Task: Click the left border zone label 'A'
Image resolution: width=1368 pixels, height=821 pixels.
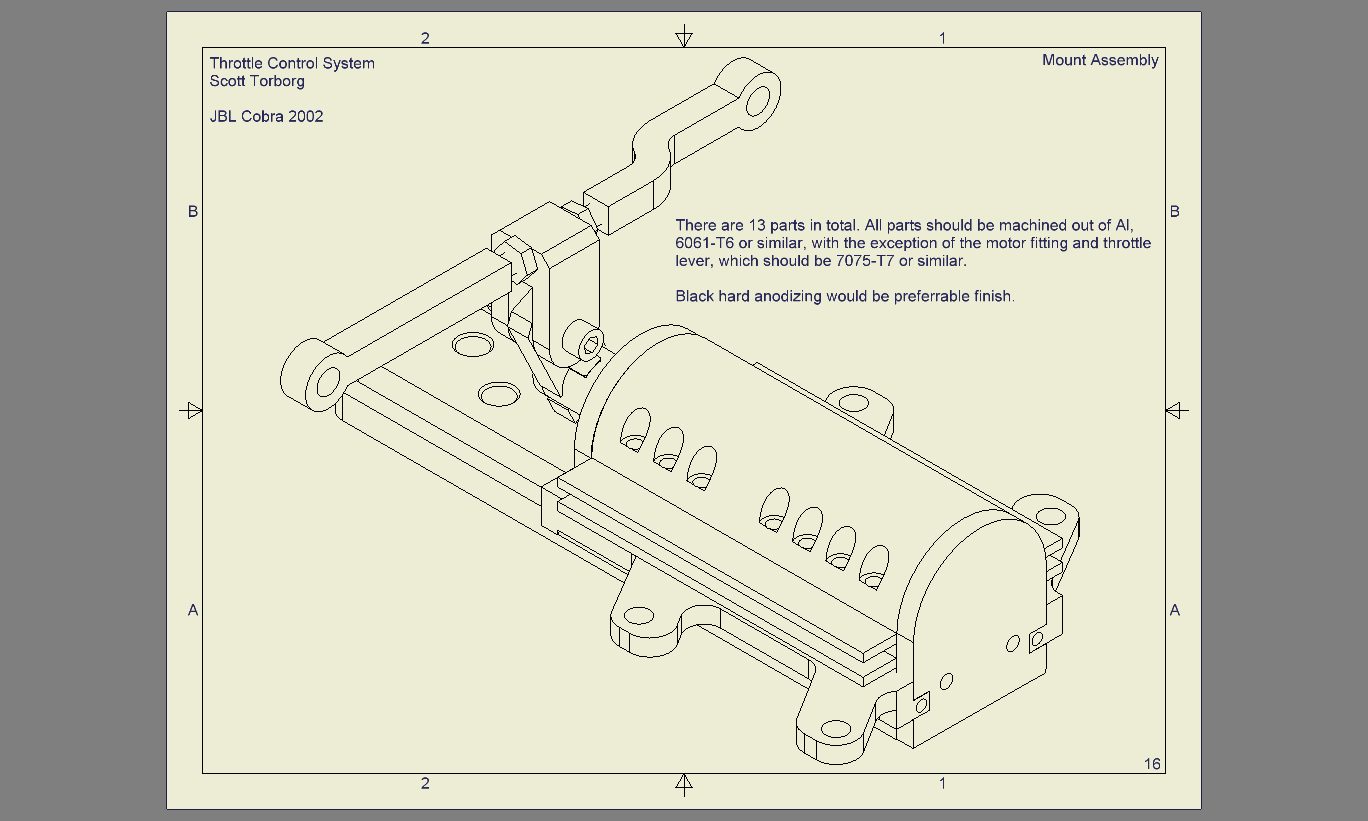Action: [x=193, y=610]
